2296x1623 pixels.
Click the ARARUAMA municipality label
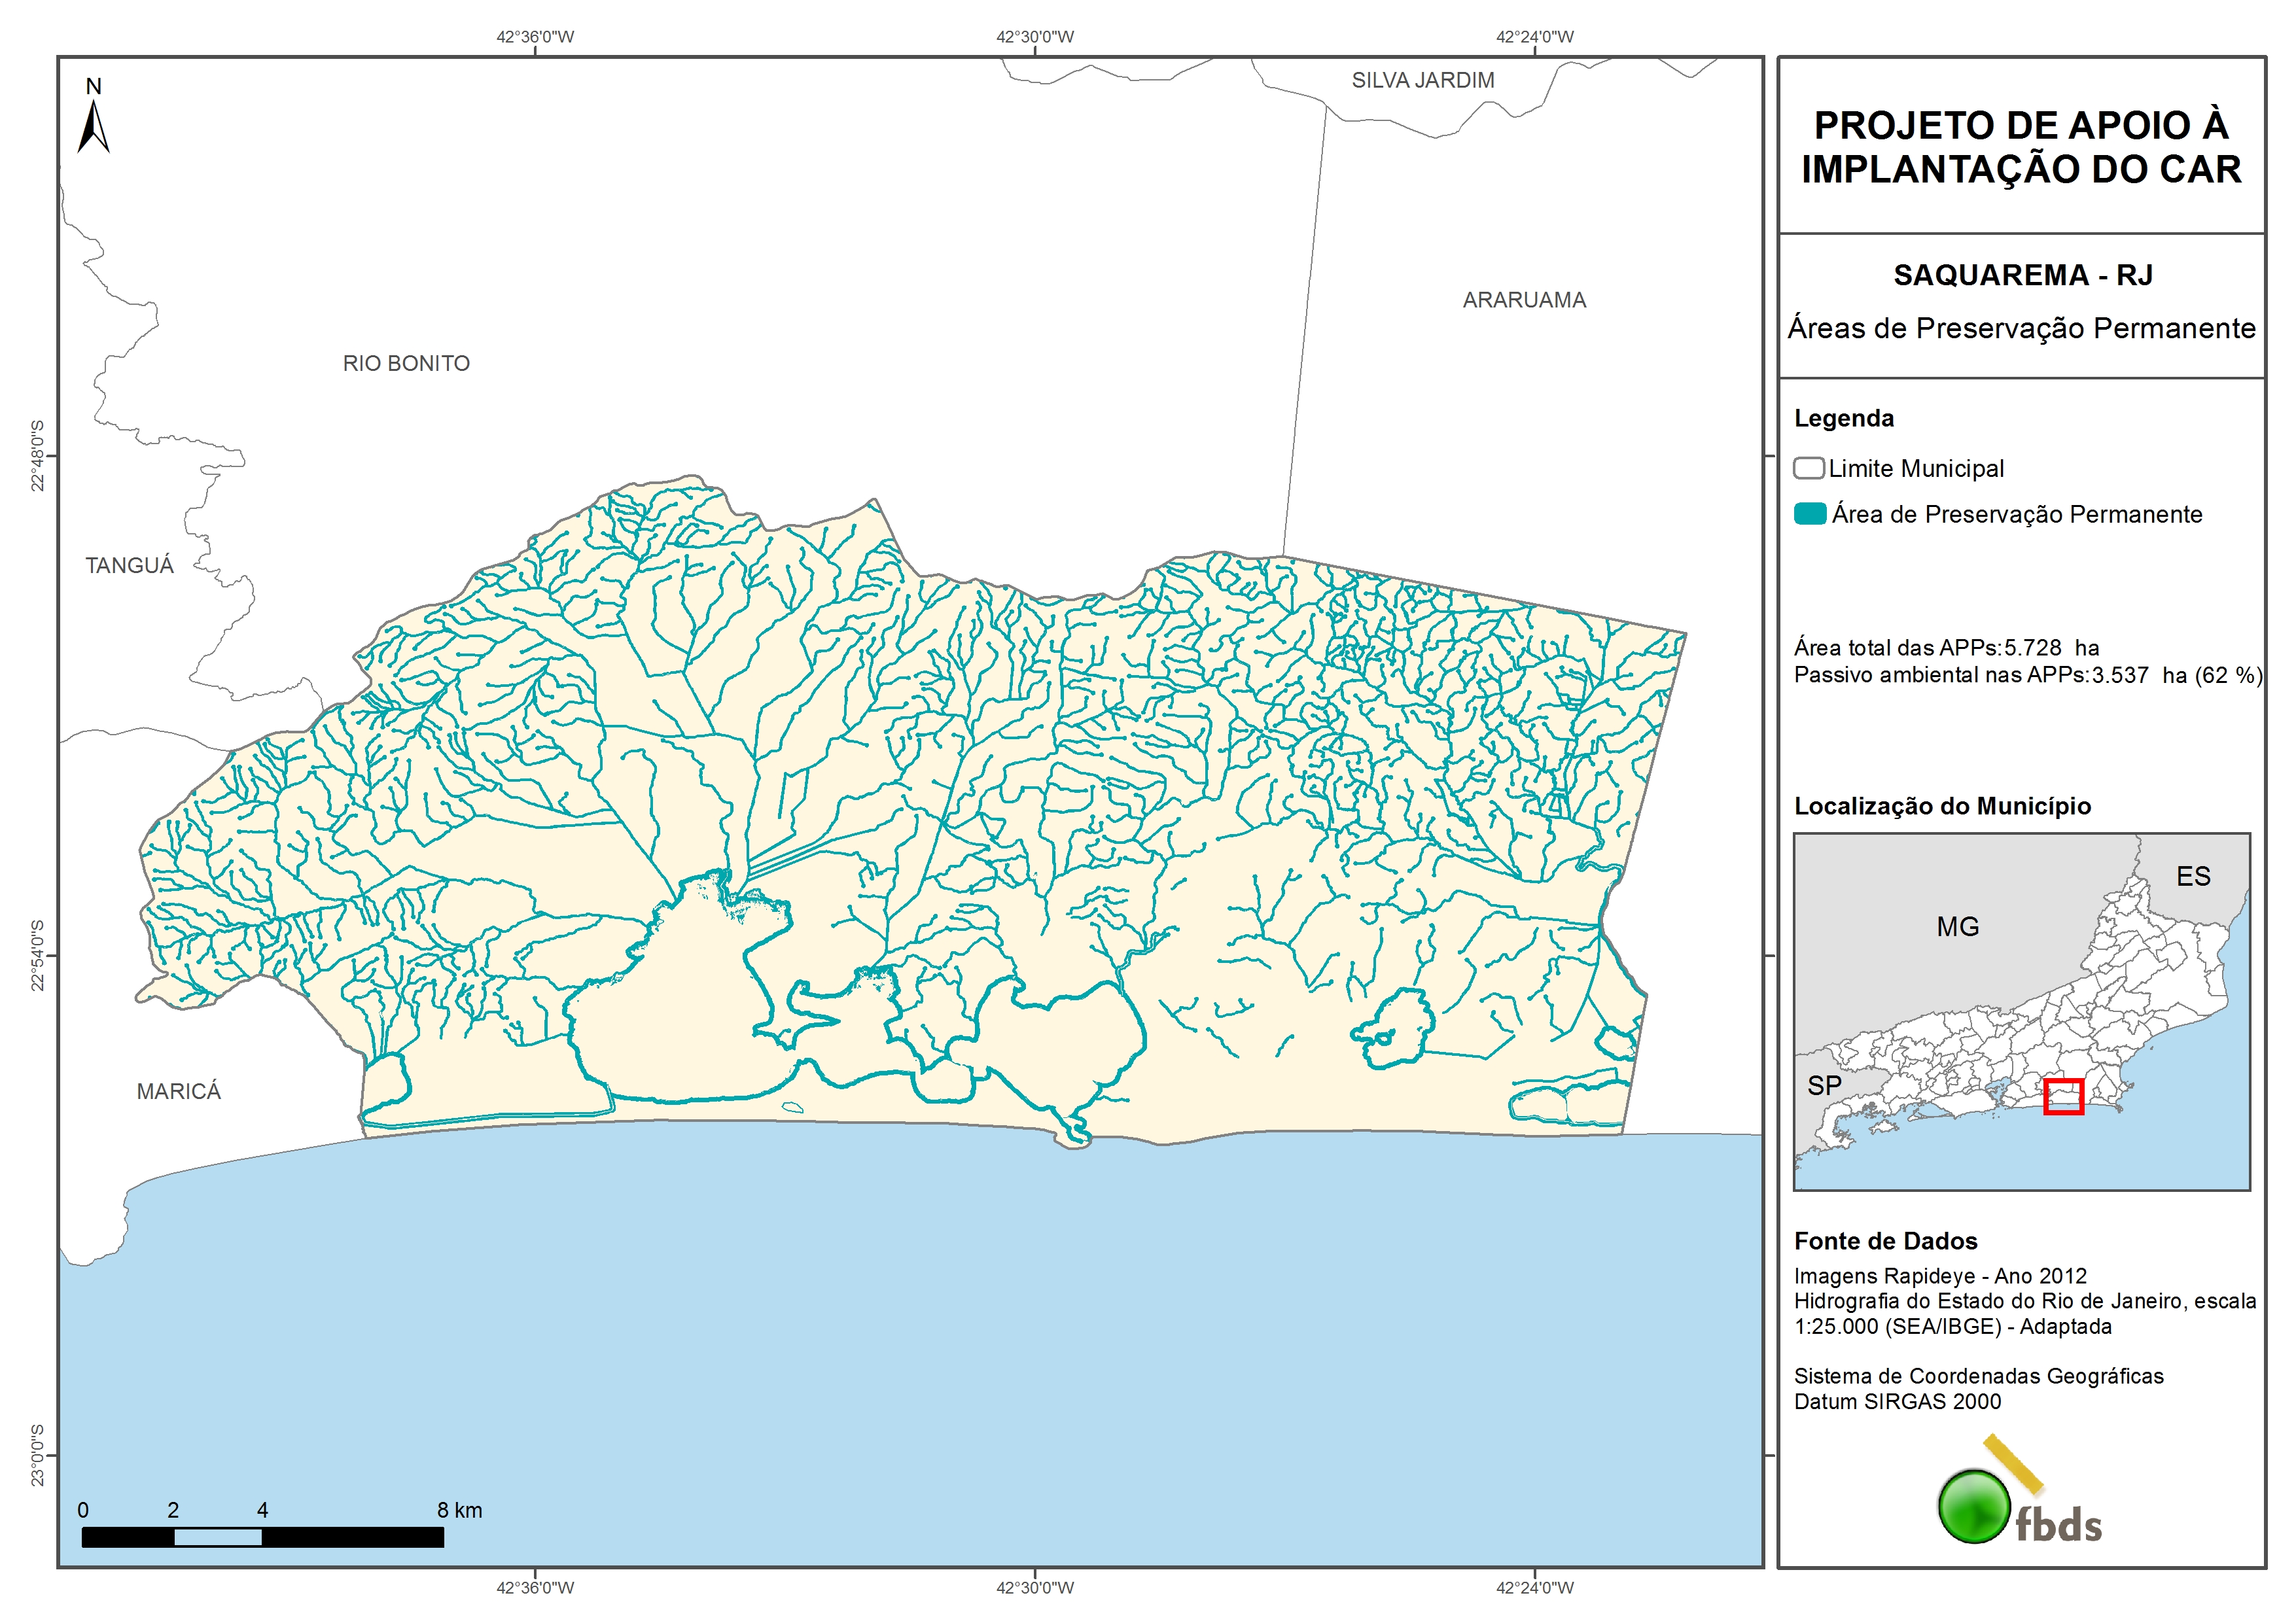[1524, 300]
